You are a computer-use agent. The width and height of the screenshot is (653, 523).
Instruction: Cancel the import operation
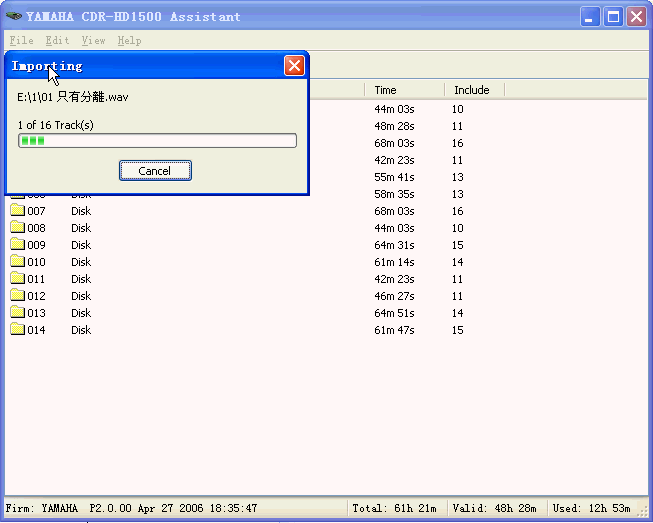[155, 171]
